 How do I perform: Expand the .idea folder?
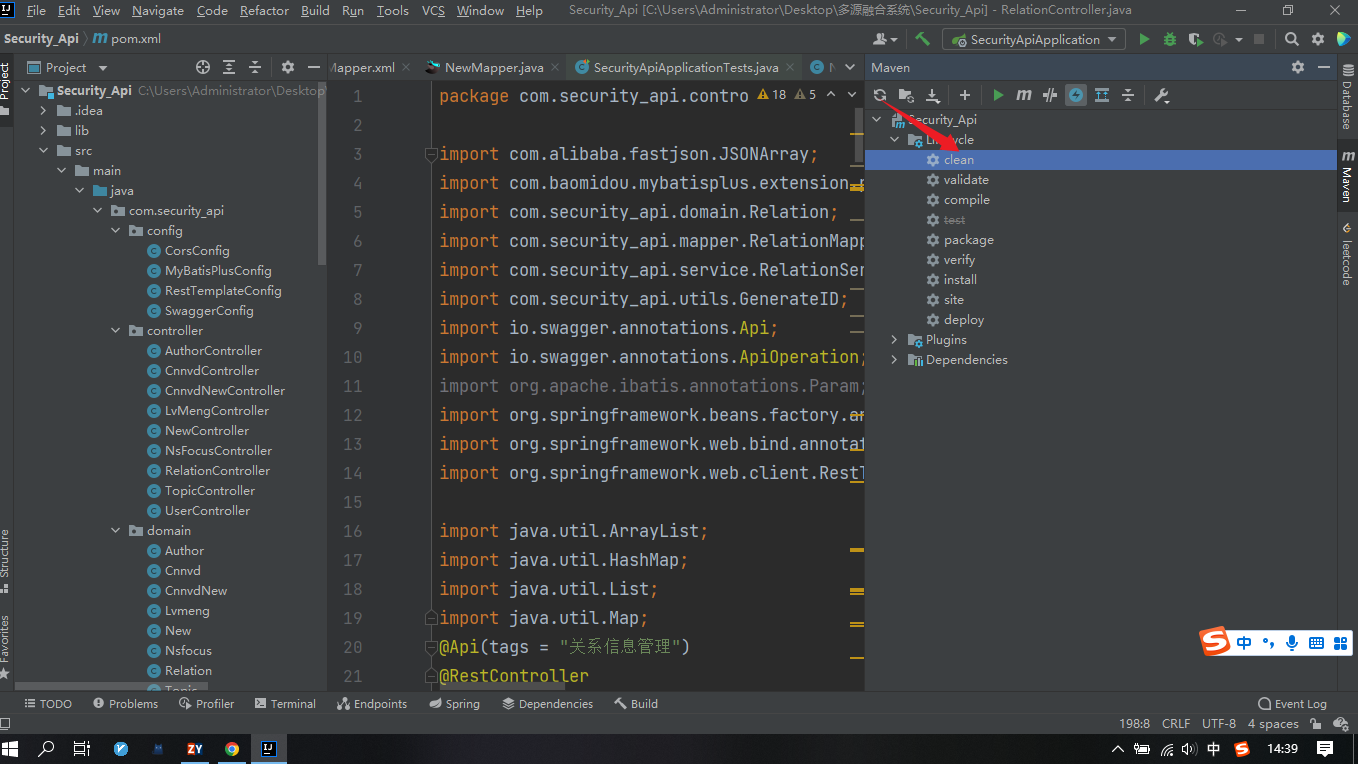pos(43,110)
